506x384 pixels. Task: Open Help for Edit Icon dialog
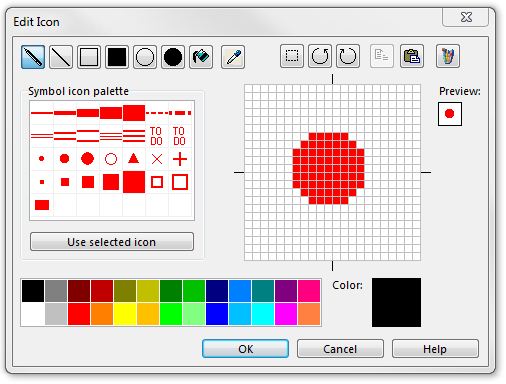[x=435, y=349]
